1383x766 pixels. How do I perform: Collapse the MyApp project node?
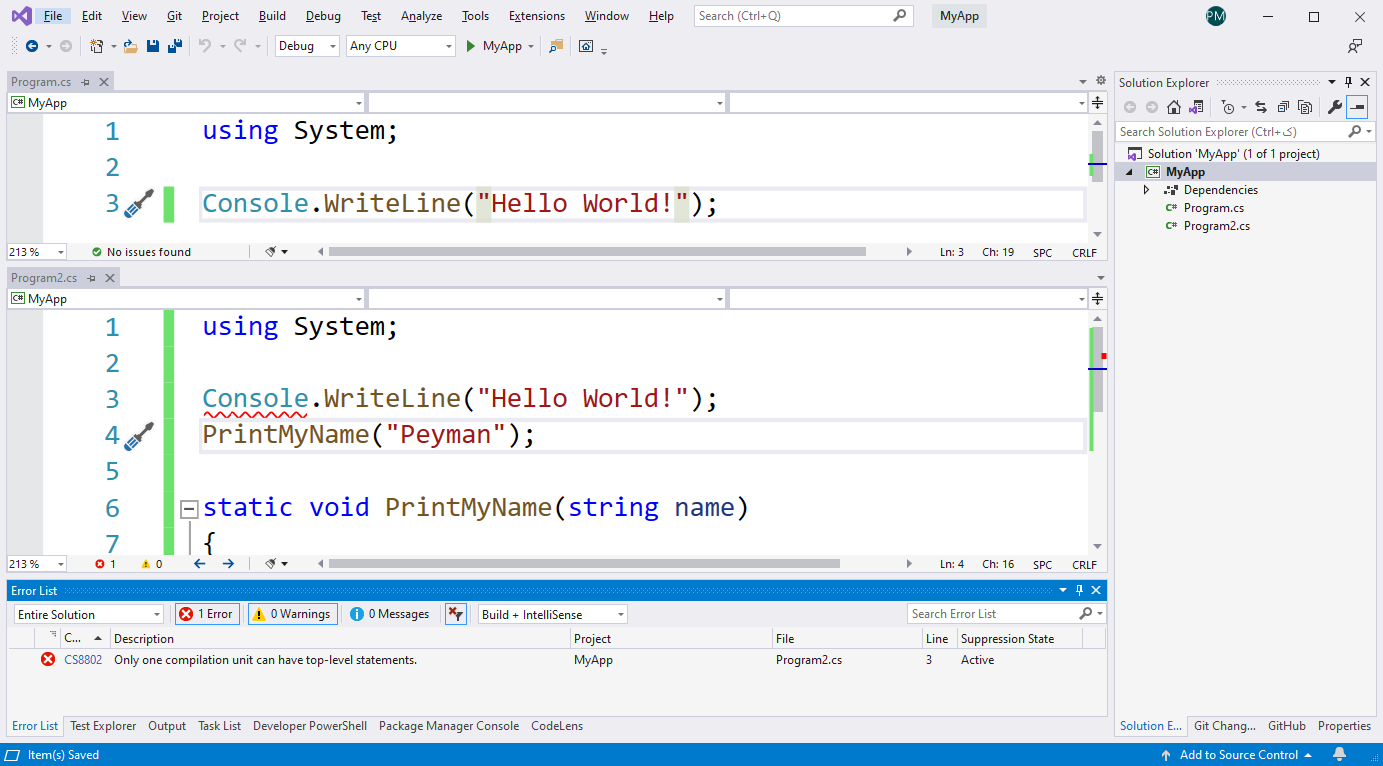coord(1130,172)
